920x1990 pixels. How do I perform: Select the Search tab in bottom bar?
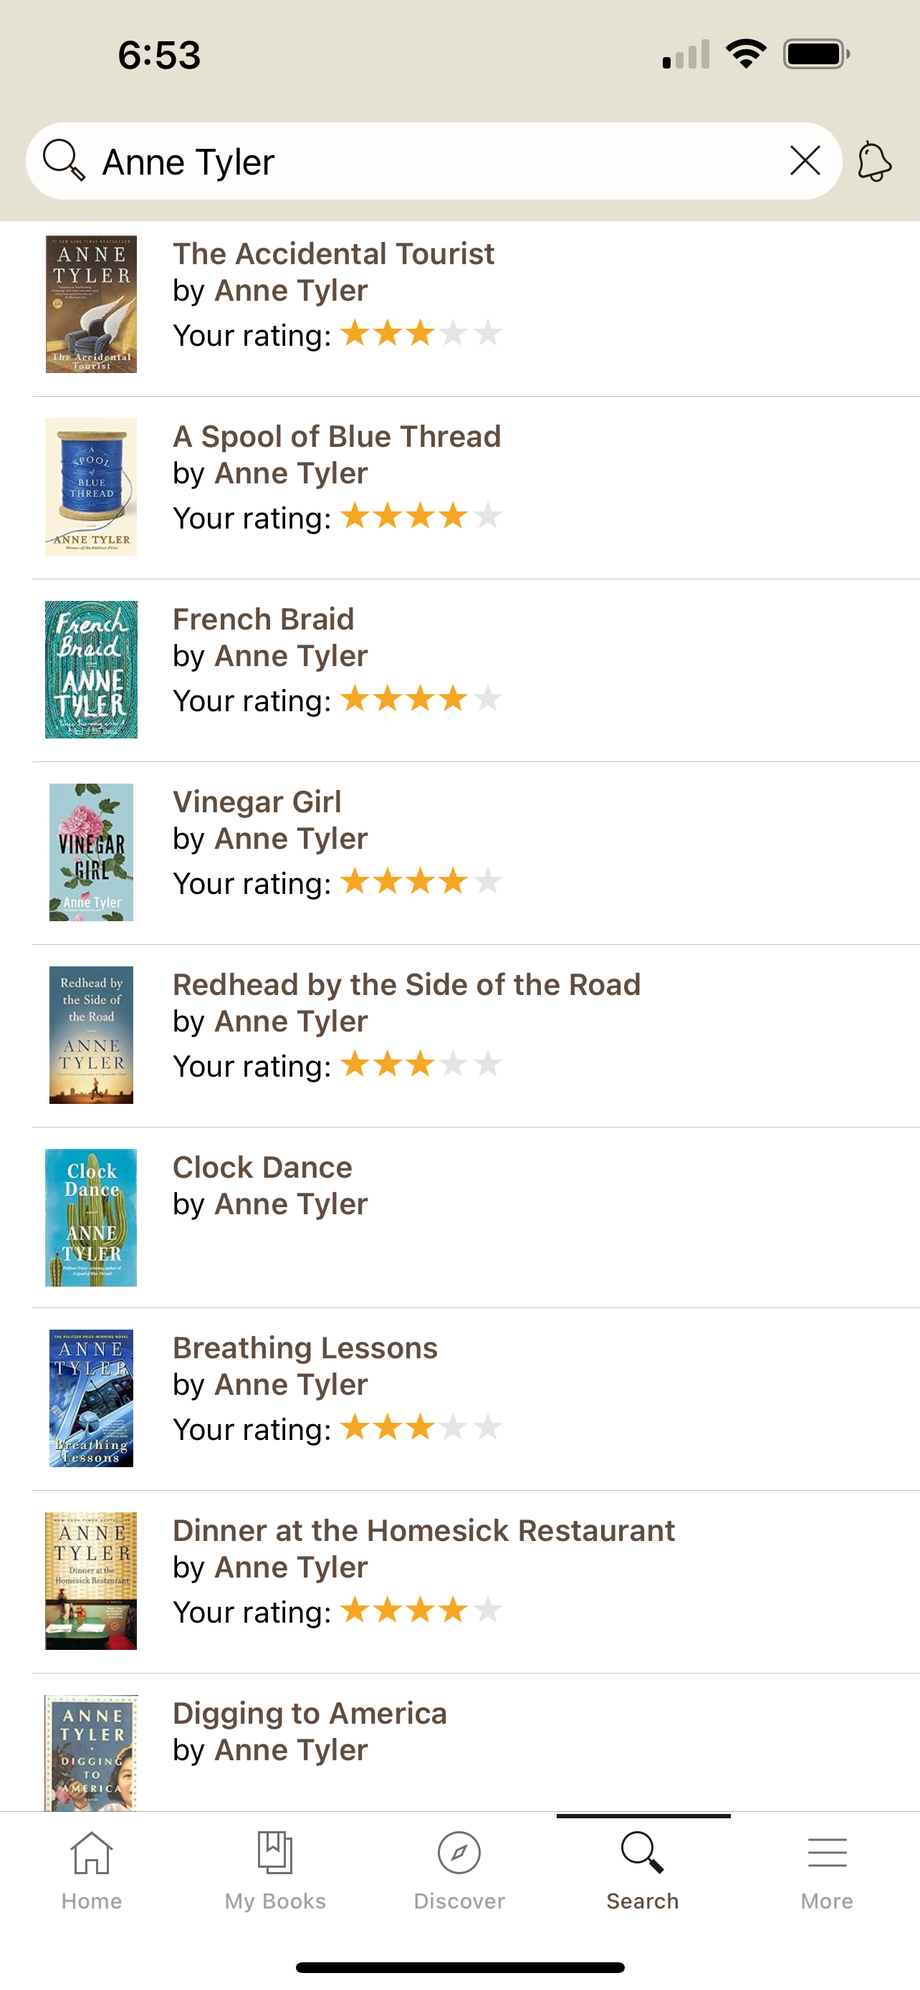click(x=642, y=1870)
